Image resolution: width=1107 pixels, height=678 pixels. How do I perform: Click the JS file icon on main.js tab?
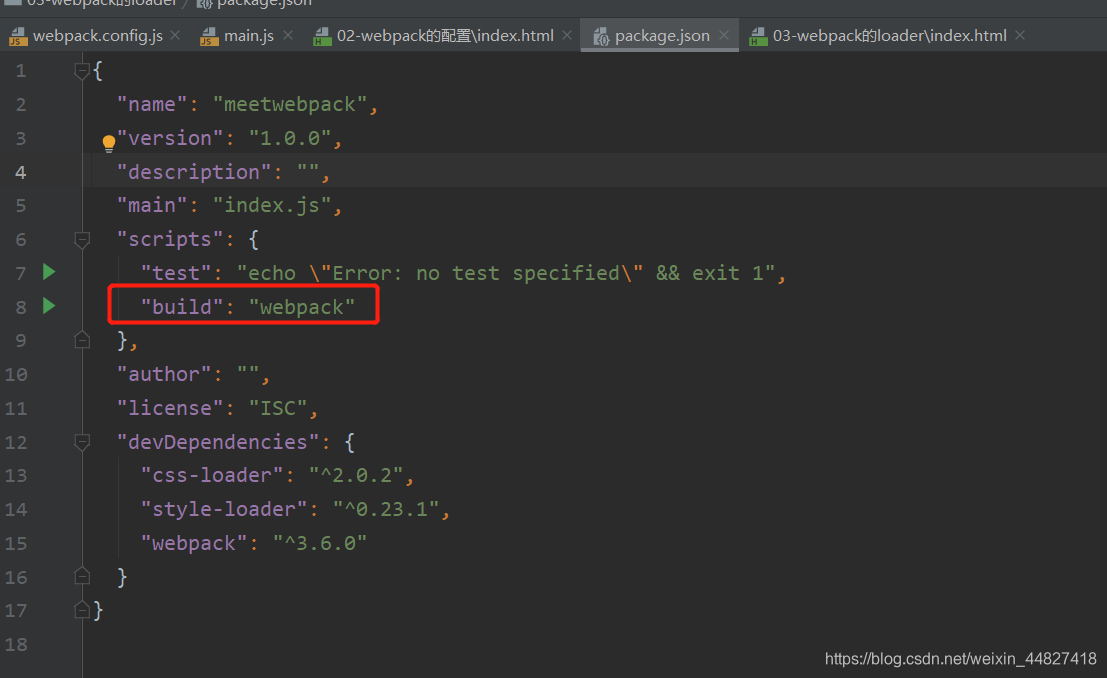[x=209, y=36]
